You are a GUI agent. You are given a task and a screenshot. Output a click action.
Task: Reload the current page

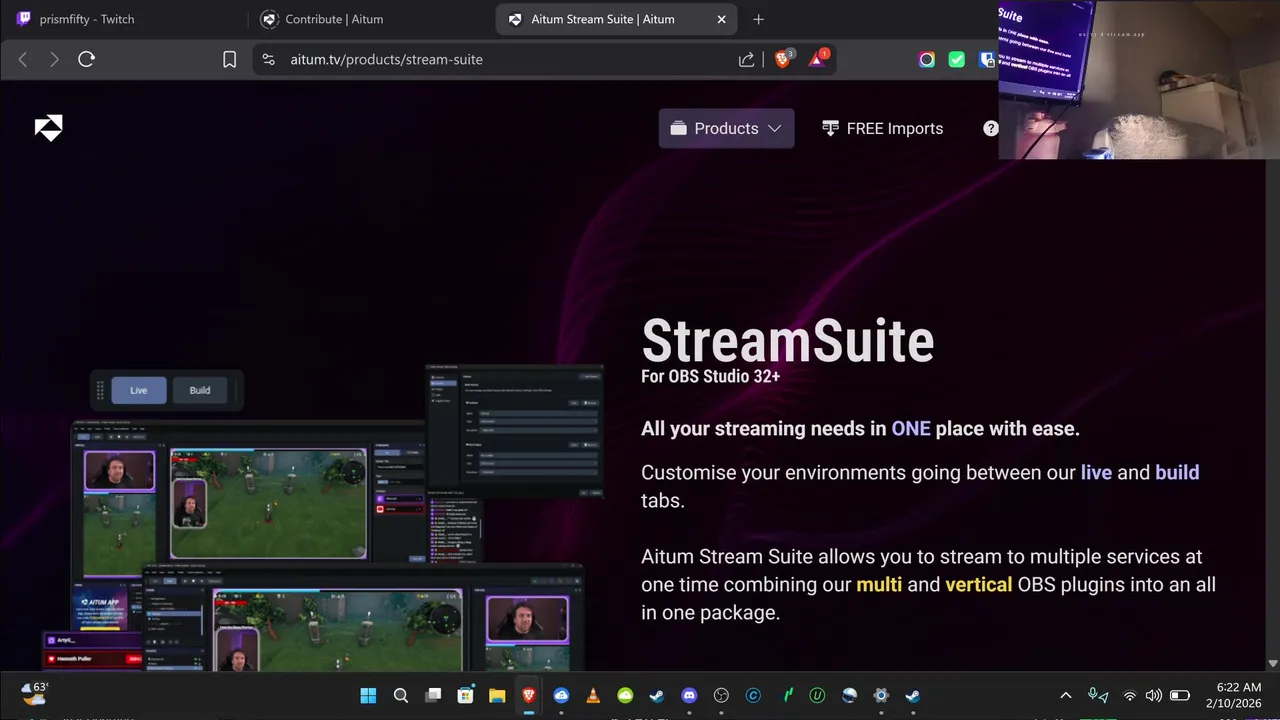tap(87, 59)
